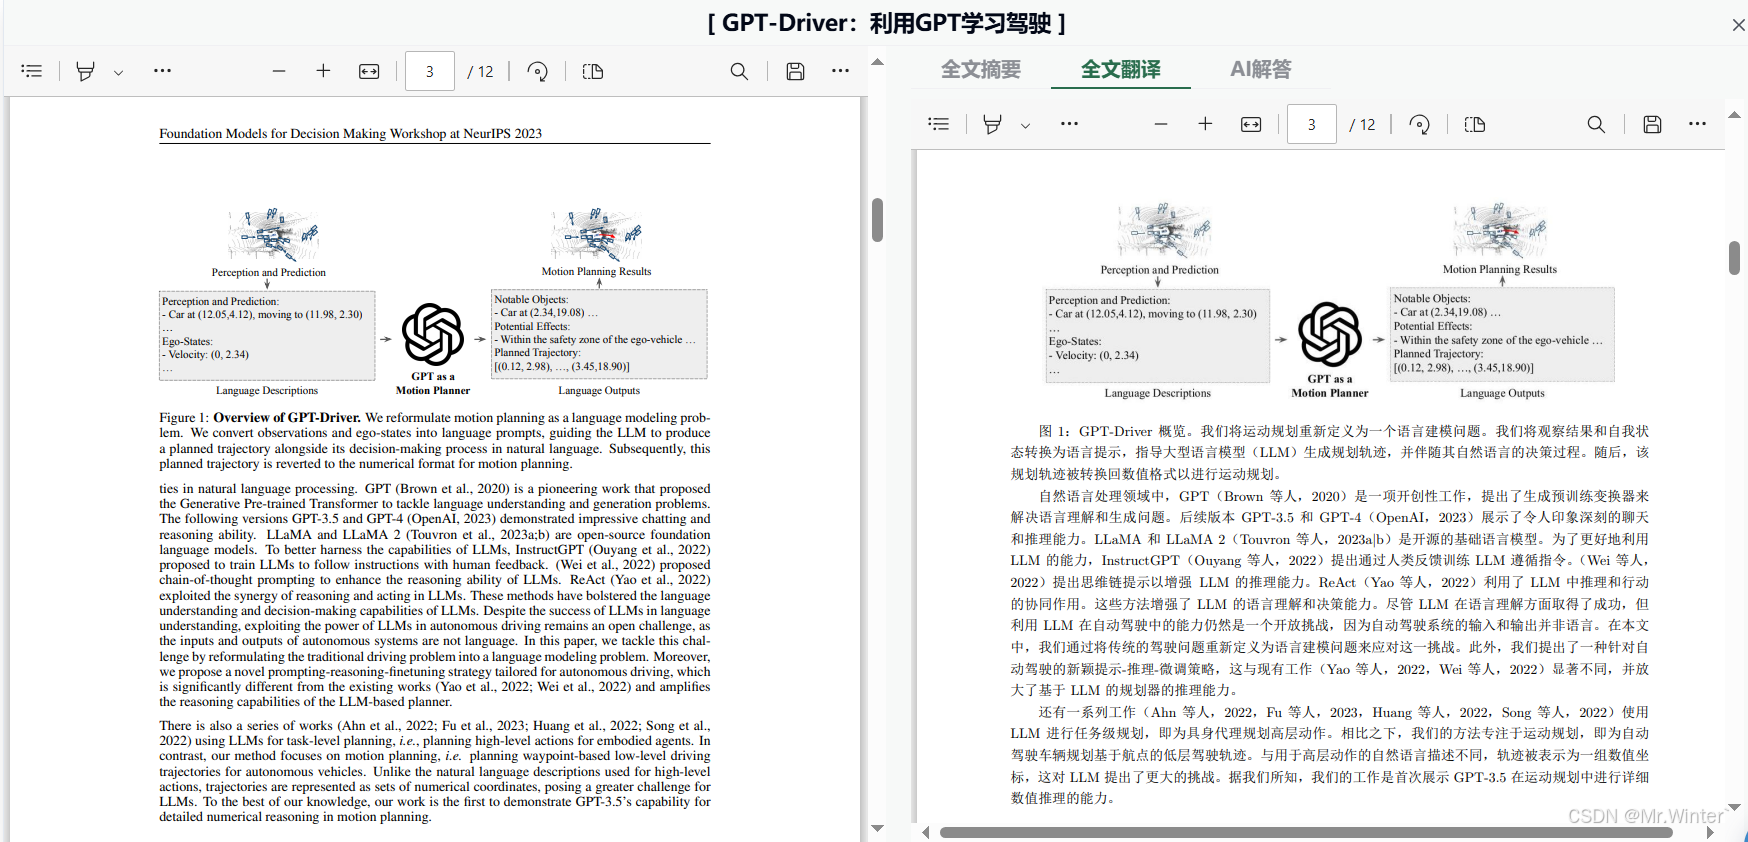Fit right translated page to width
The image size is (1748, 842).
click(1251, 124)
